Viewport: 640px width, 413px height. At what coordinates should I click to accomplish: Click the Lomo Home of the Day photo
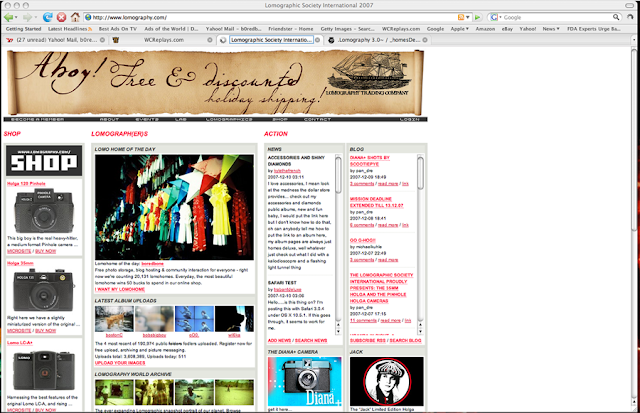[x=174, y=207]
